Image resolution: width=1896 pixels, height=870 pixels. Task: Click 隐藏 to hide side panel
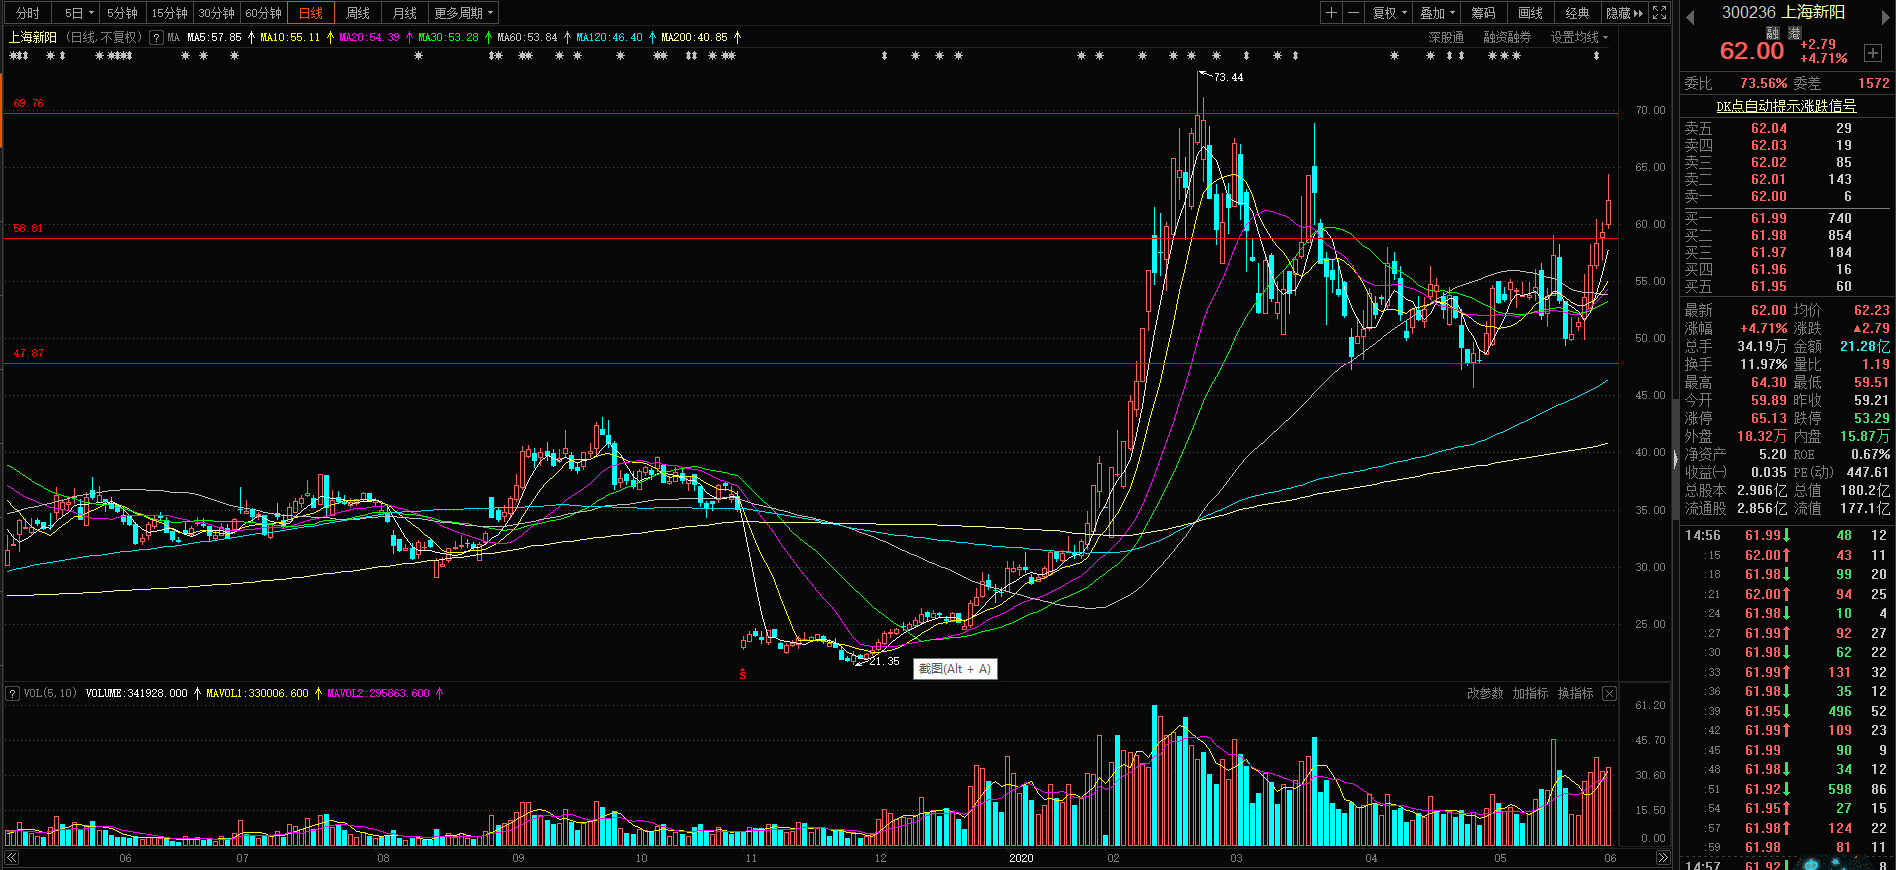[x=1624, y=13]
